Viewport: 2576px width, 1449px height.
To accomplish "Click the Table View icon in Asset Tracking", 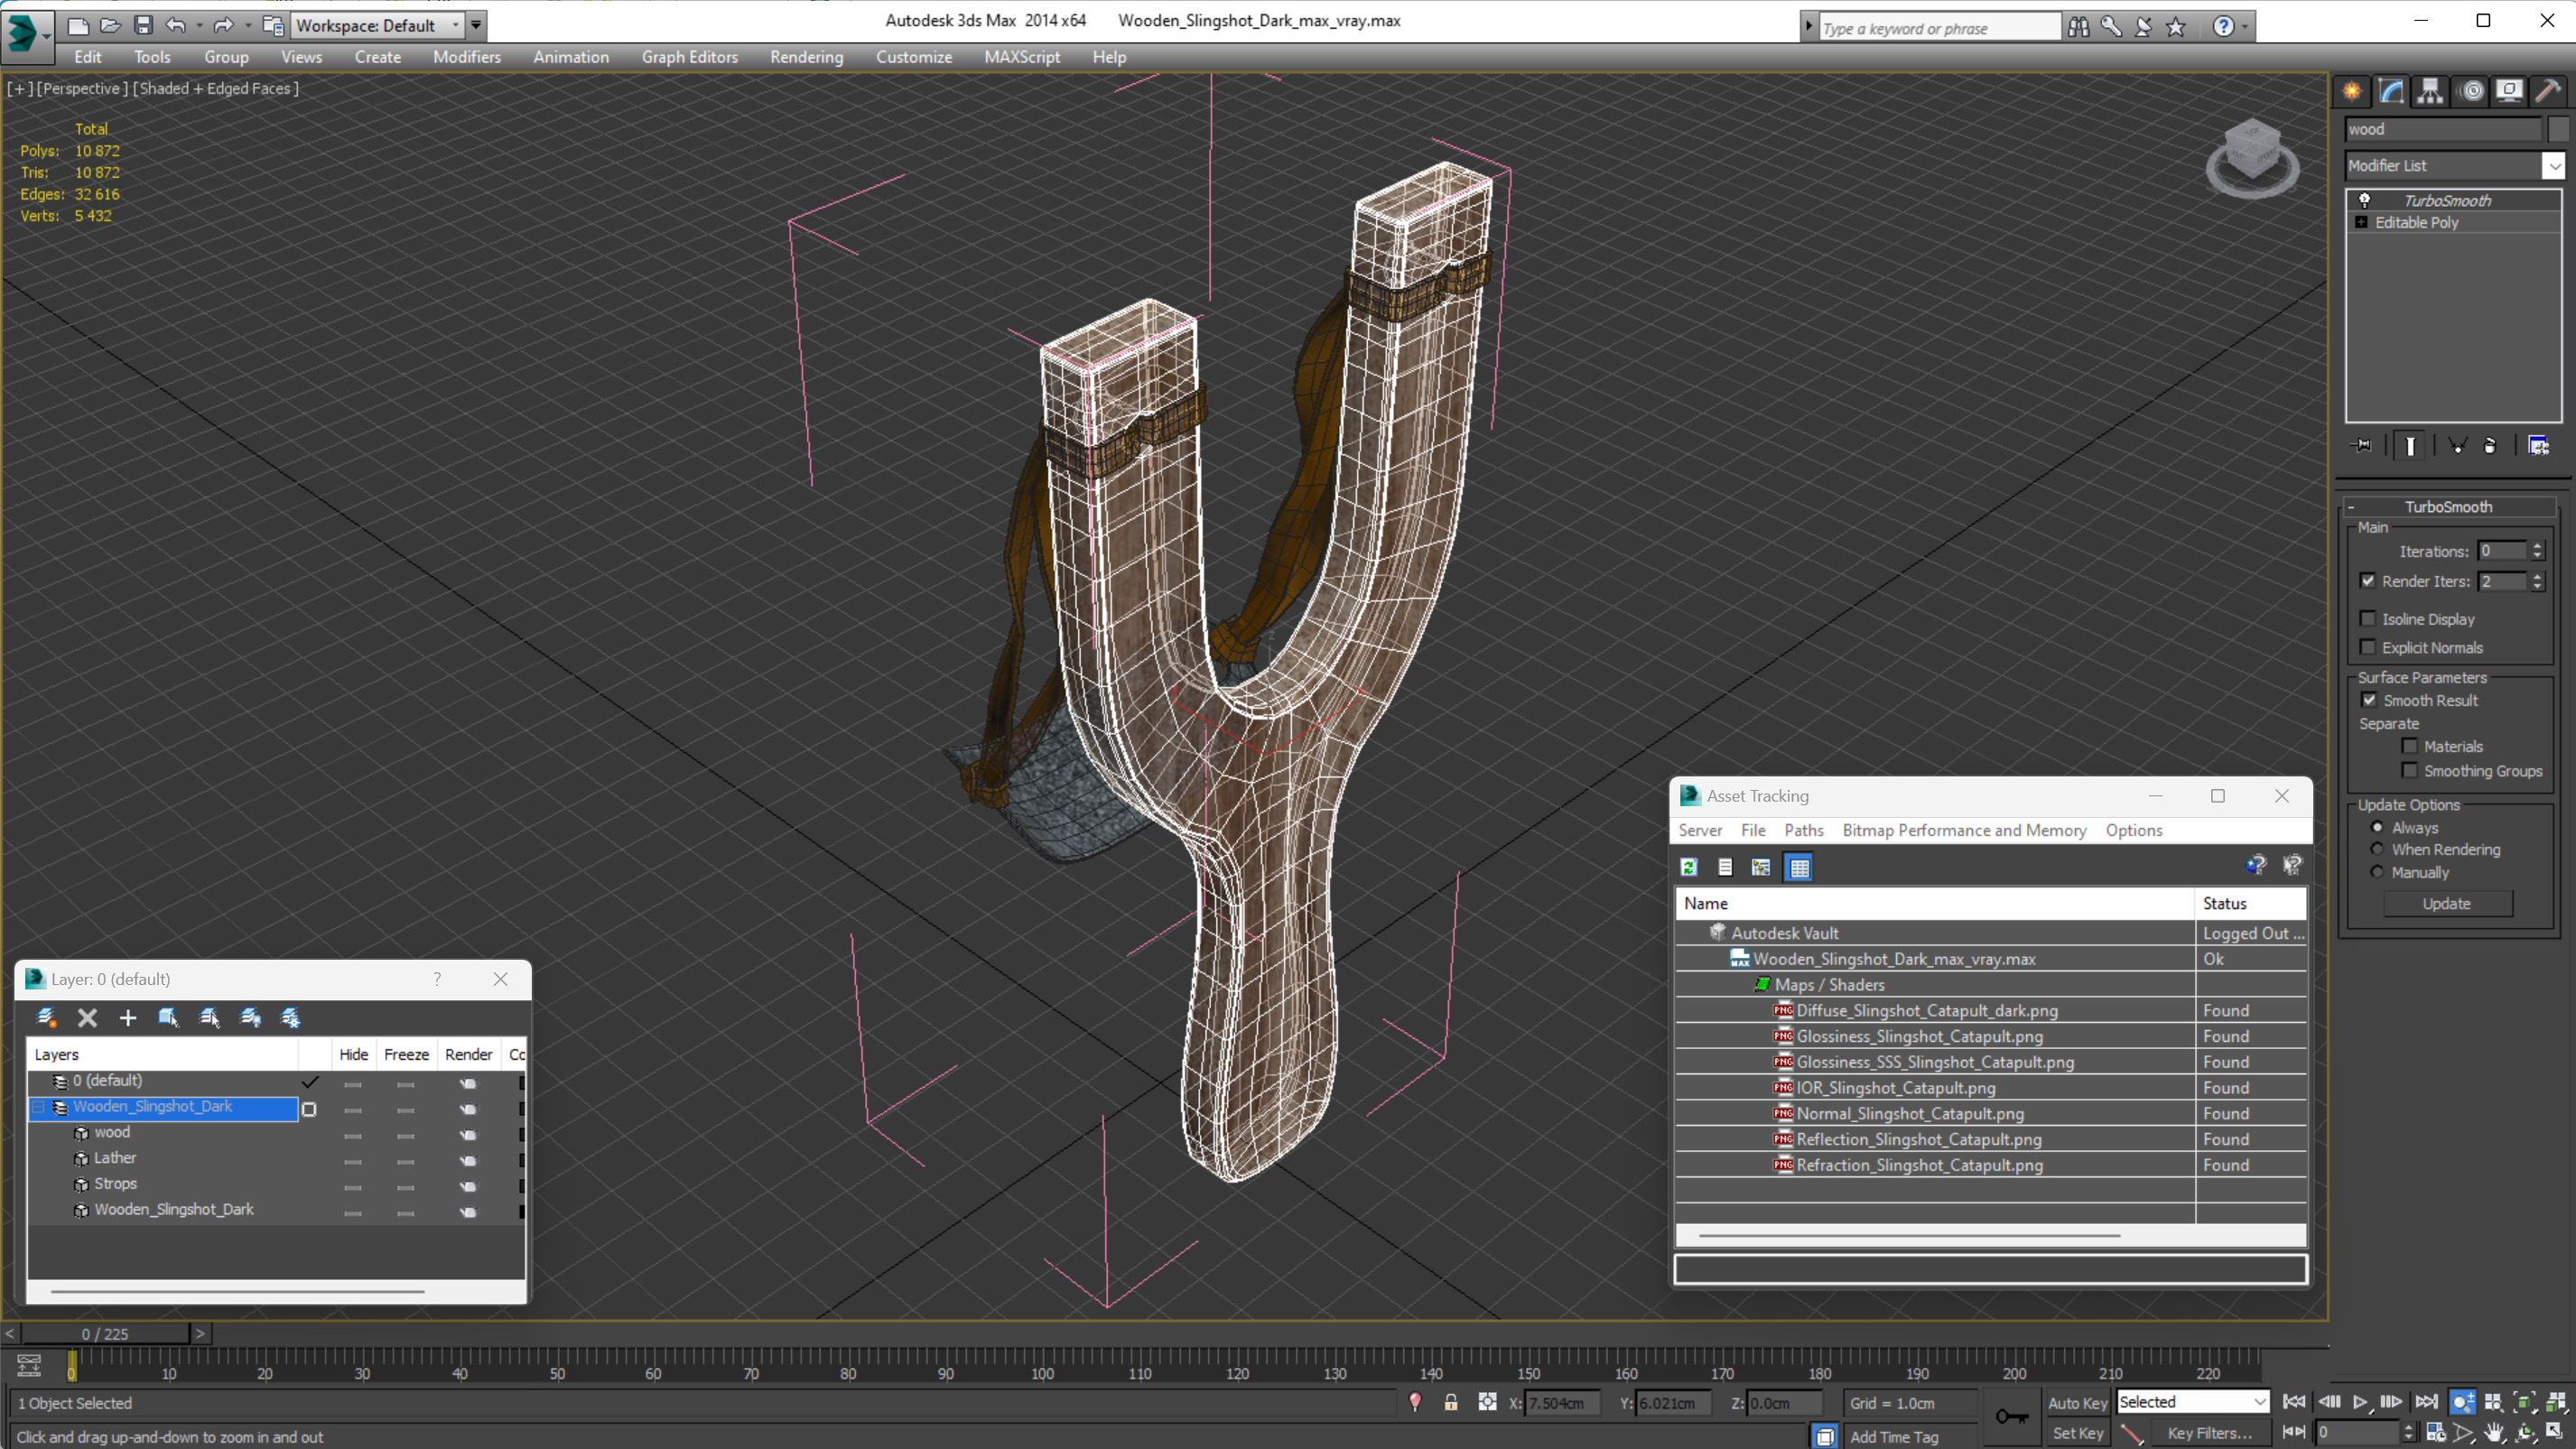I will [1799, 867].
